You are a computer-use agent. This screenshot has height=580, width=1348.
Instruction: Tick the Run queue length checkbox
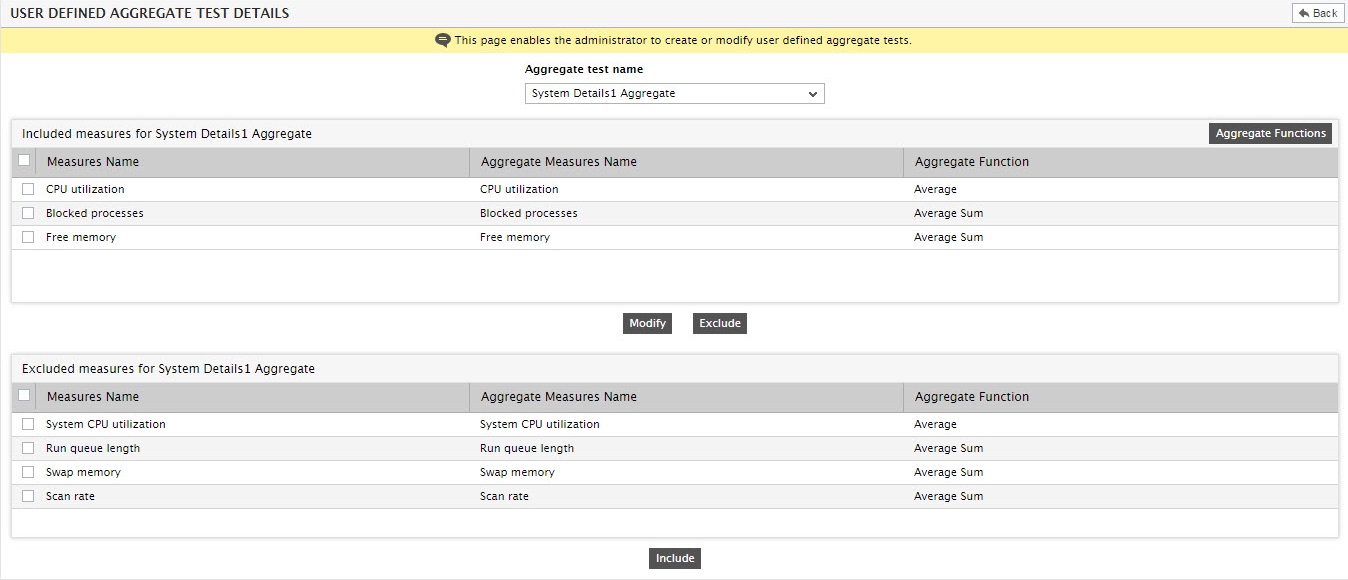28,448
